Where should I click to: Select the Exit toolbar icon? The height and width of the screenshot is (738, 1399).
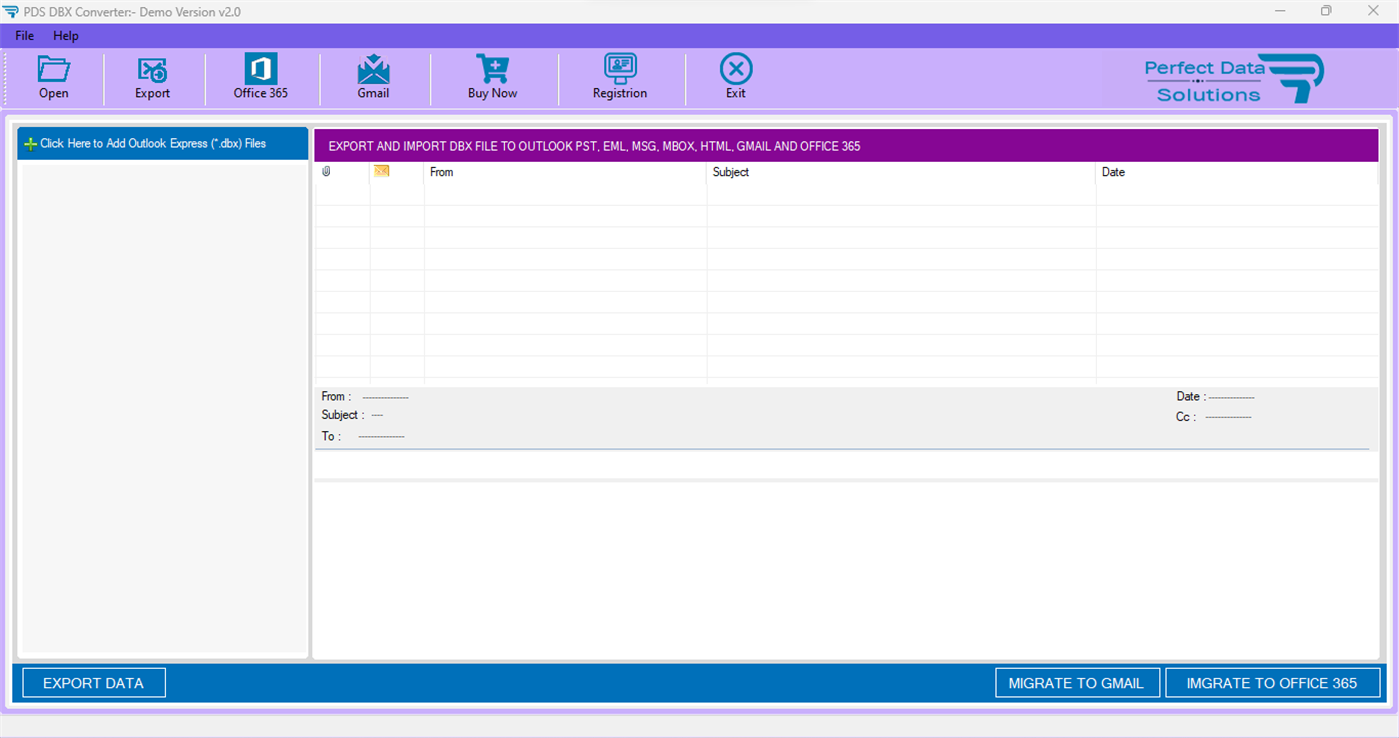pyautogui.click(x=735, y=76)
